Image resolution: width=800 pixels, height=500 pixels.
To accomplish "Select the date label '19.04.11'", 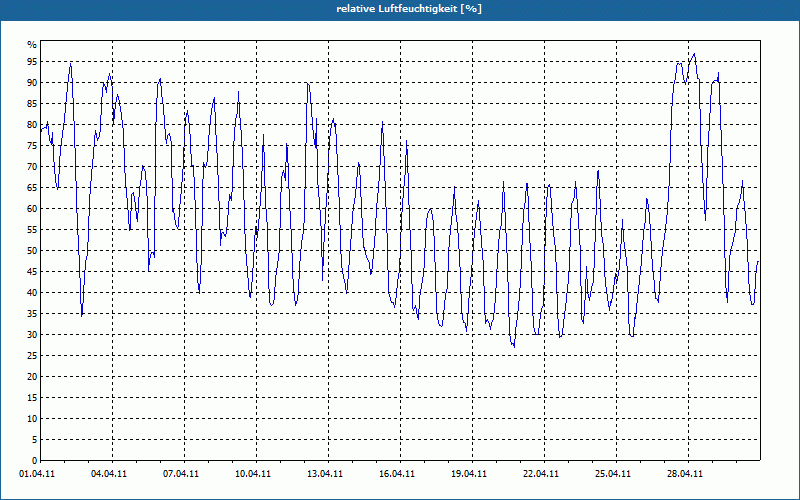I will (468, 473).
